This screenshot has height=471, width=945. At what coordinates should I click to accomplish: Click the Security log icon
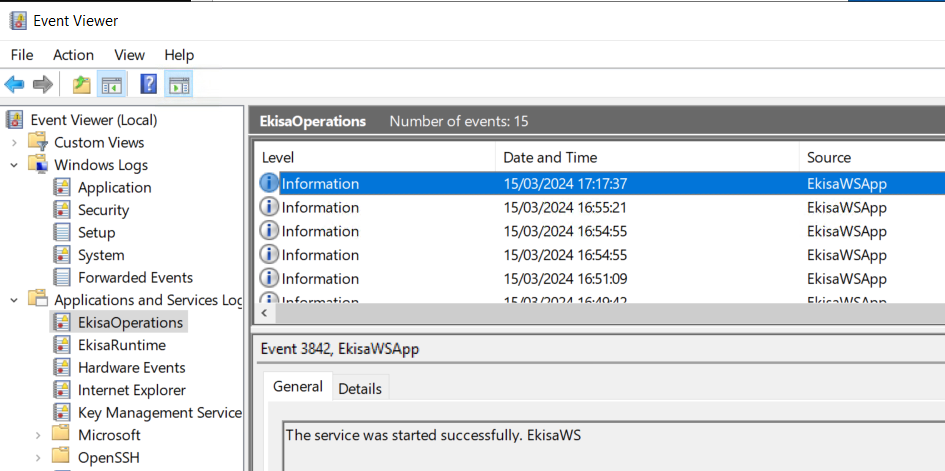(x=62, y=210)
